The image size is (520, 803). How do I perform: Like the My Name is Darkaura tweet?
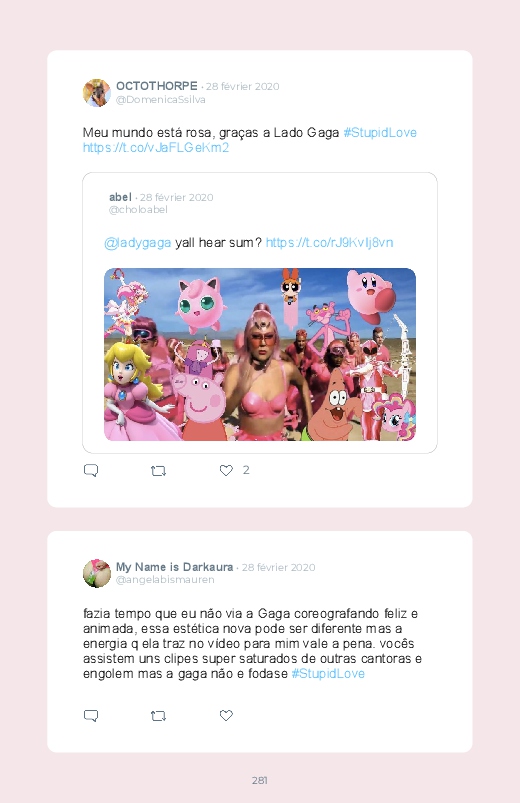(x=226, y=715)
